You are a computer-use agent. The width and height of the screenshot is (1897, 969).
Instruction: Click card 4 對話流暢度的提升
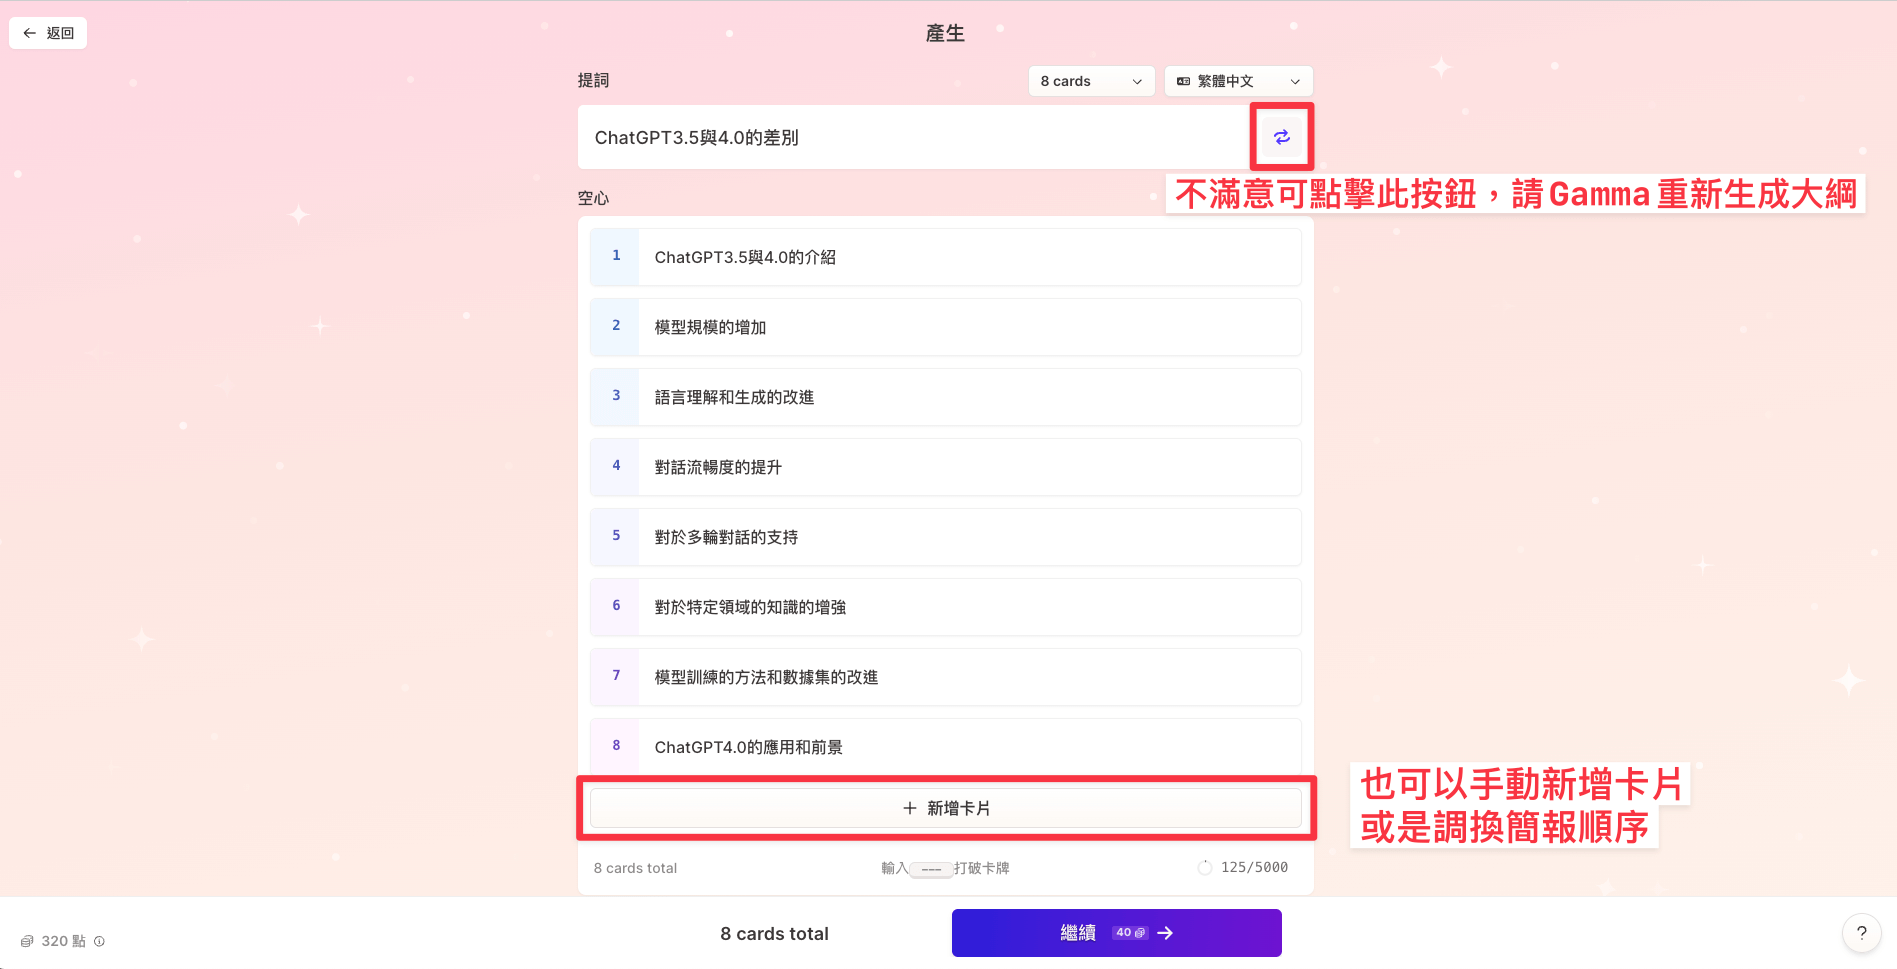968,467
